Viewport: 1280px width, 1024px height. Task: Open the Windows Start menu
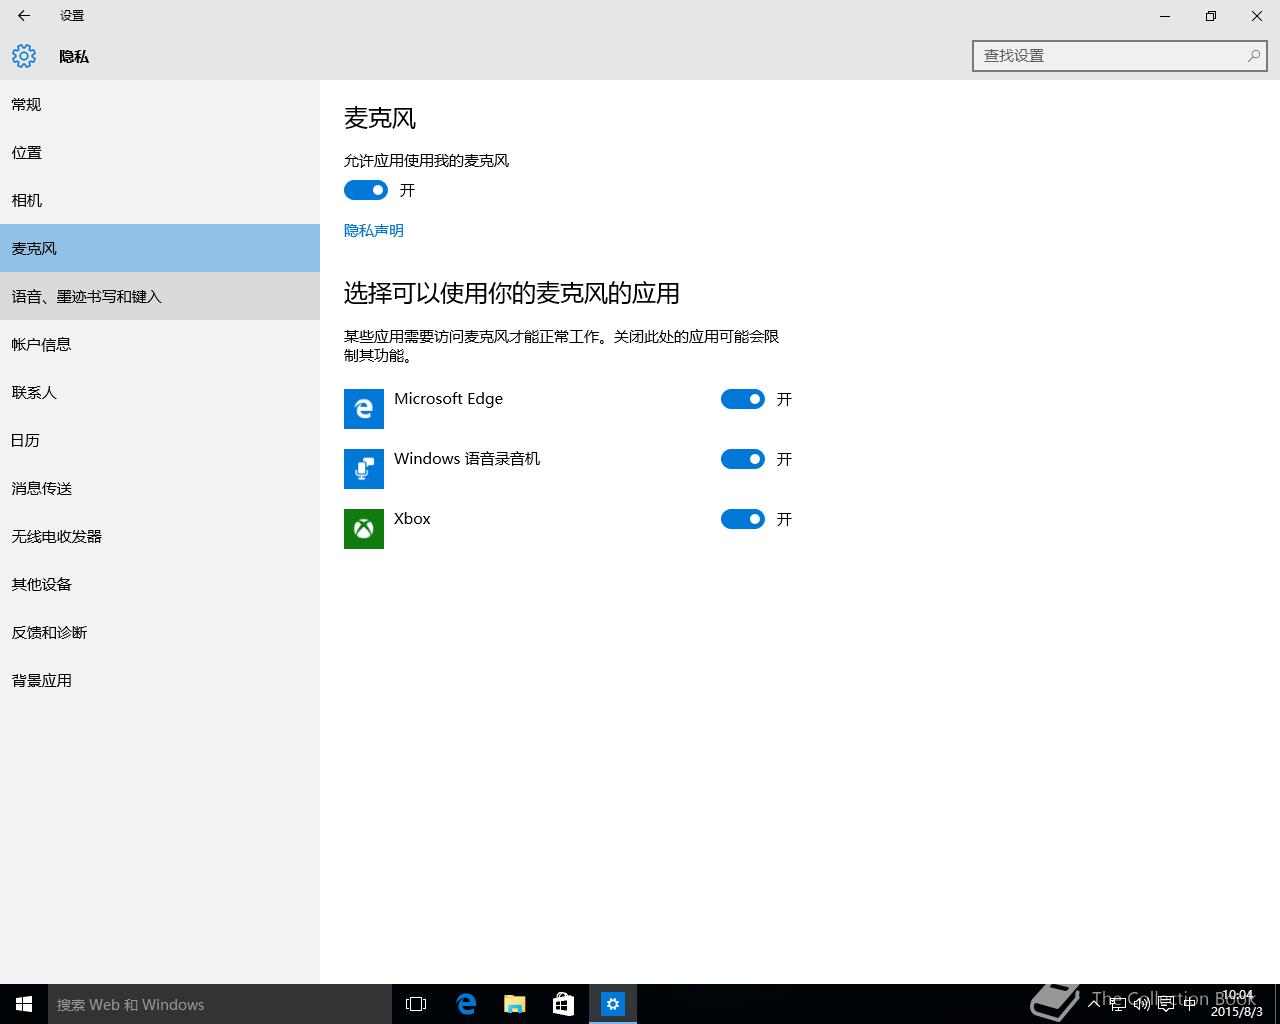click(24, 1004)
